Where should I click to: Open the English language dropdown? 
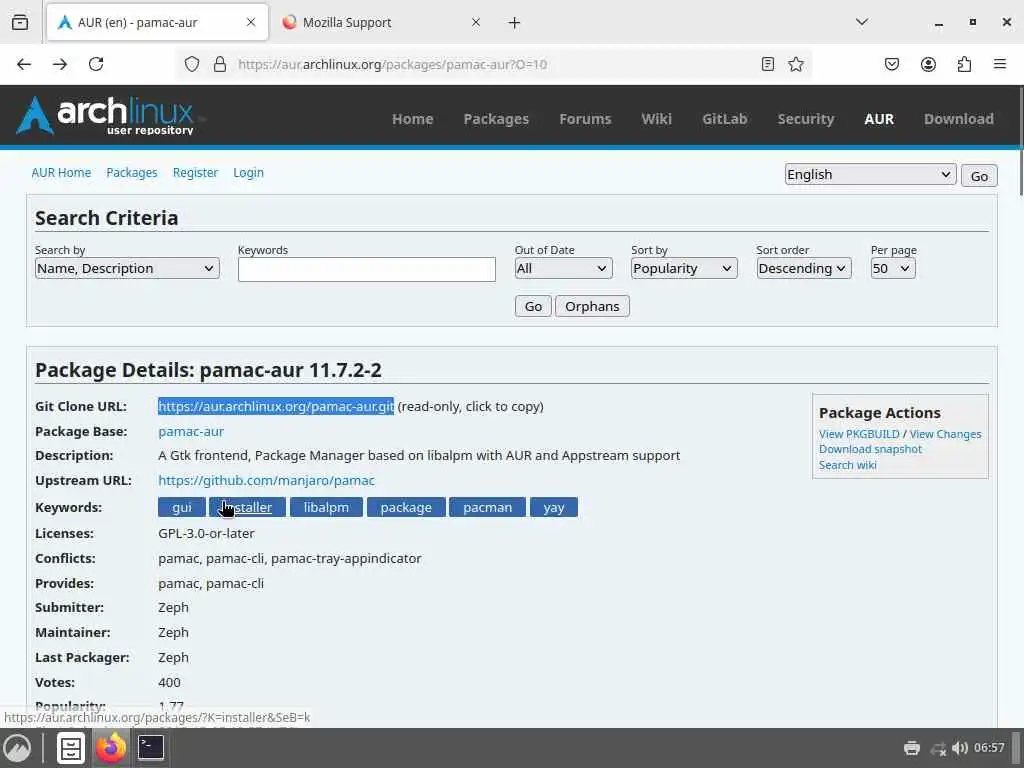pyautogui.click(x=870, y=174)
